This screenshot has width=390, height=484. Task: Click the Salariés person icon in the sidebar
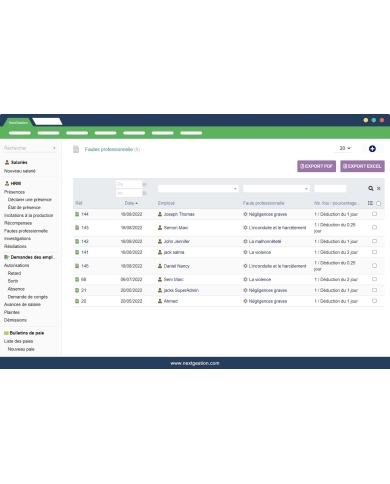(x=7, y=162)
